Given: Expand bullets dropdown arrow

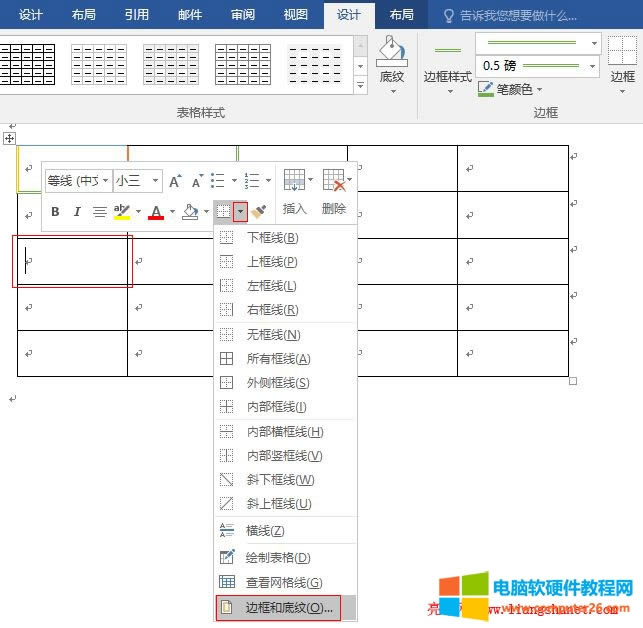Looking at the screenshot, I should [x=234, y=180].
